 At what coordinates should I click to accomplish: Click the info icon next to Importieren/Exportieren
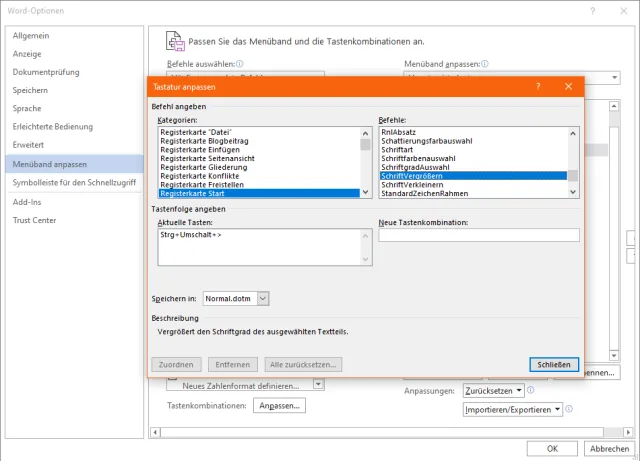pyautogui.click(x=569, y=409)
